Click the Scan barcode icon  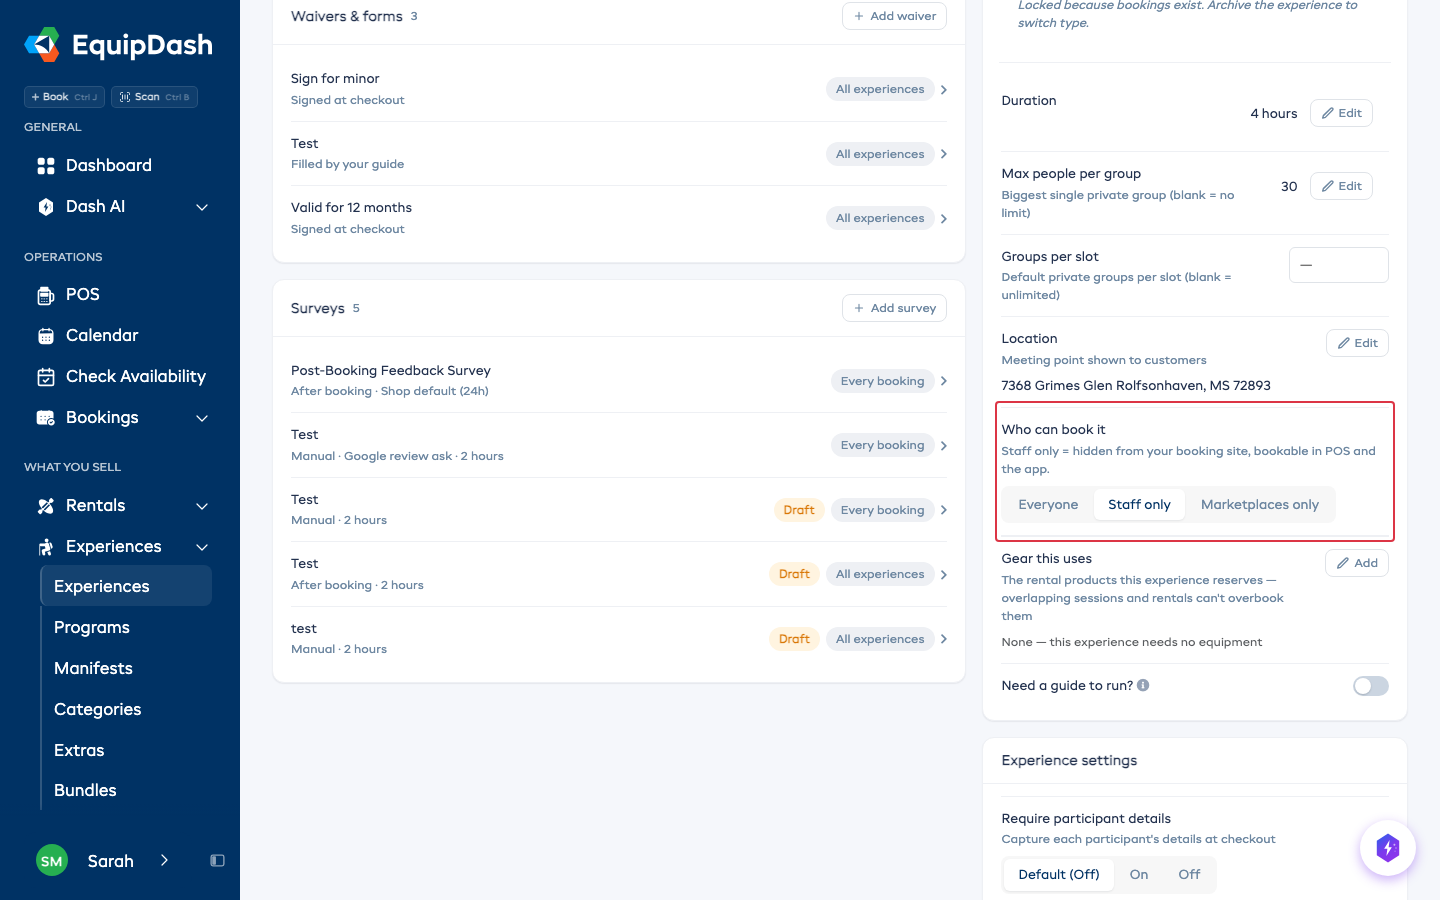click(x=125, y=97)
